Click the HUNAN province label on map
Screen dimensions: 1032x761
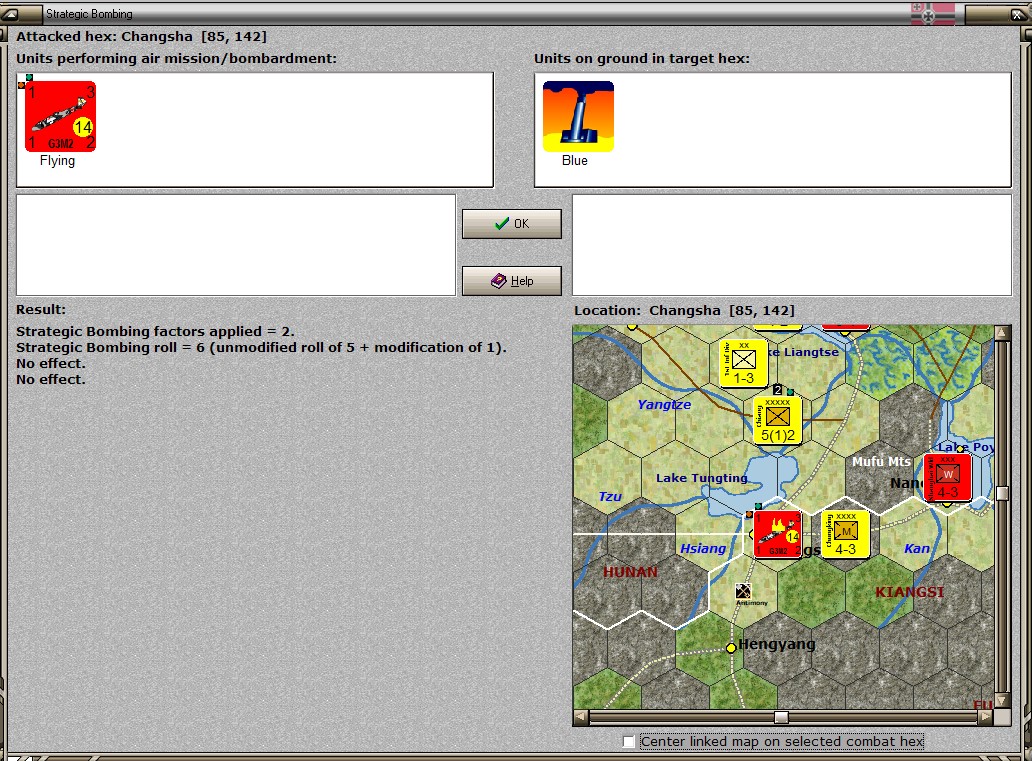631,572
